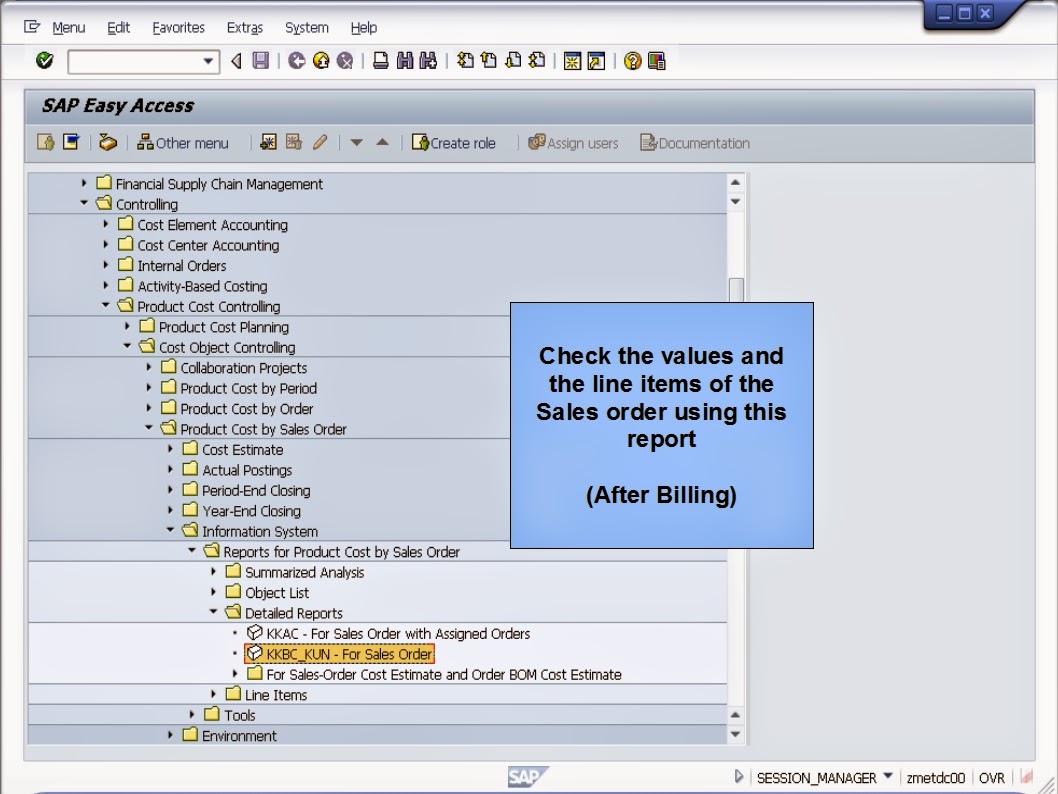Expand the Line Items folder
1058x794 pixels.
coord(213,693)
